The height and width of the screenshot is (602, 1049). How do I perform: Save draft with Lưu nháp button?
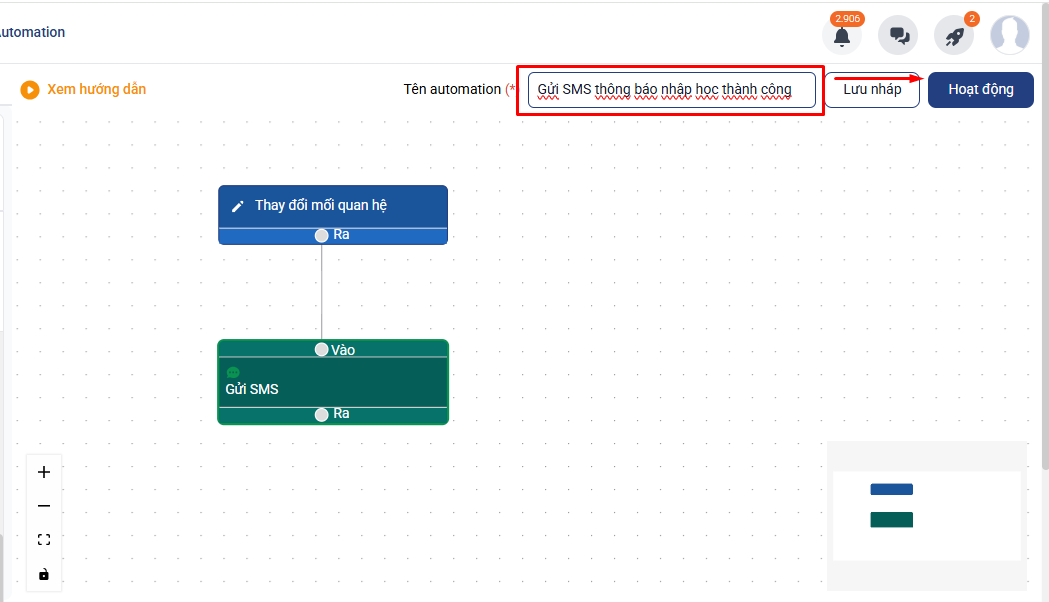(x=872, y=90)
